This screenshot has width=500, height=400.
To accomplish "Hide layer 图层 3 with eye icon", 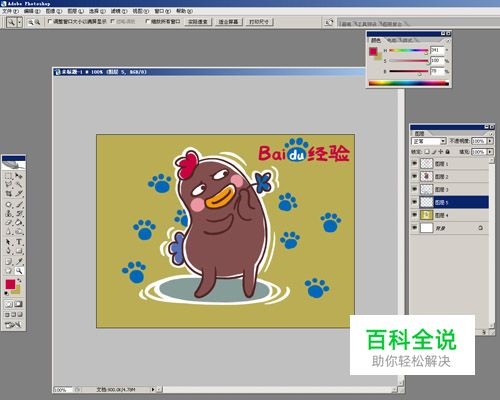I will (414, 189).
